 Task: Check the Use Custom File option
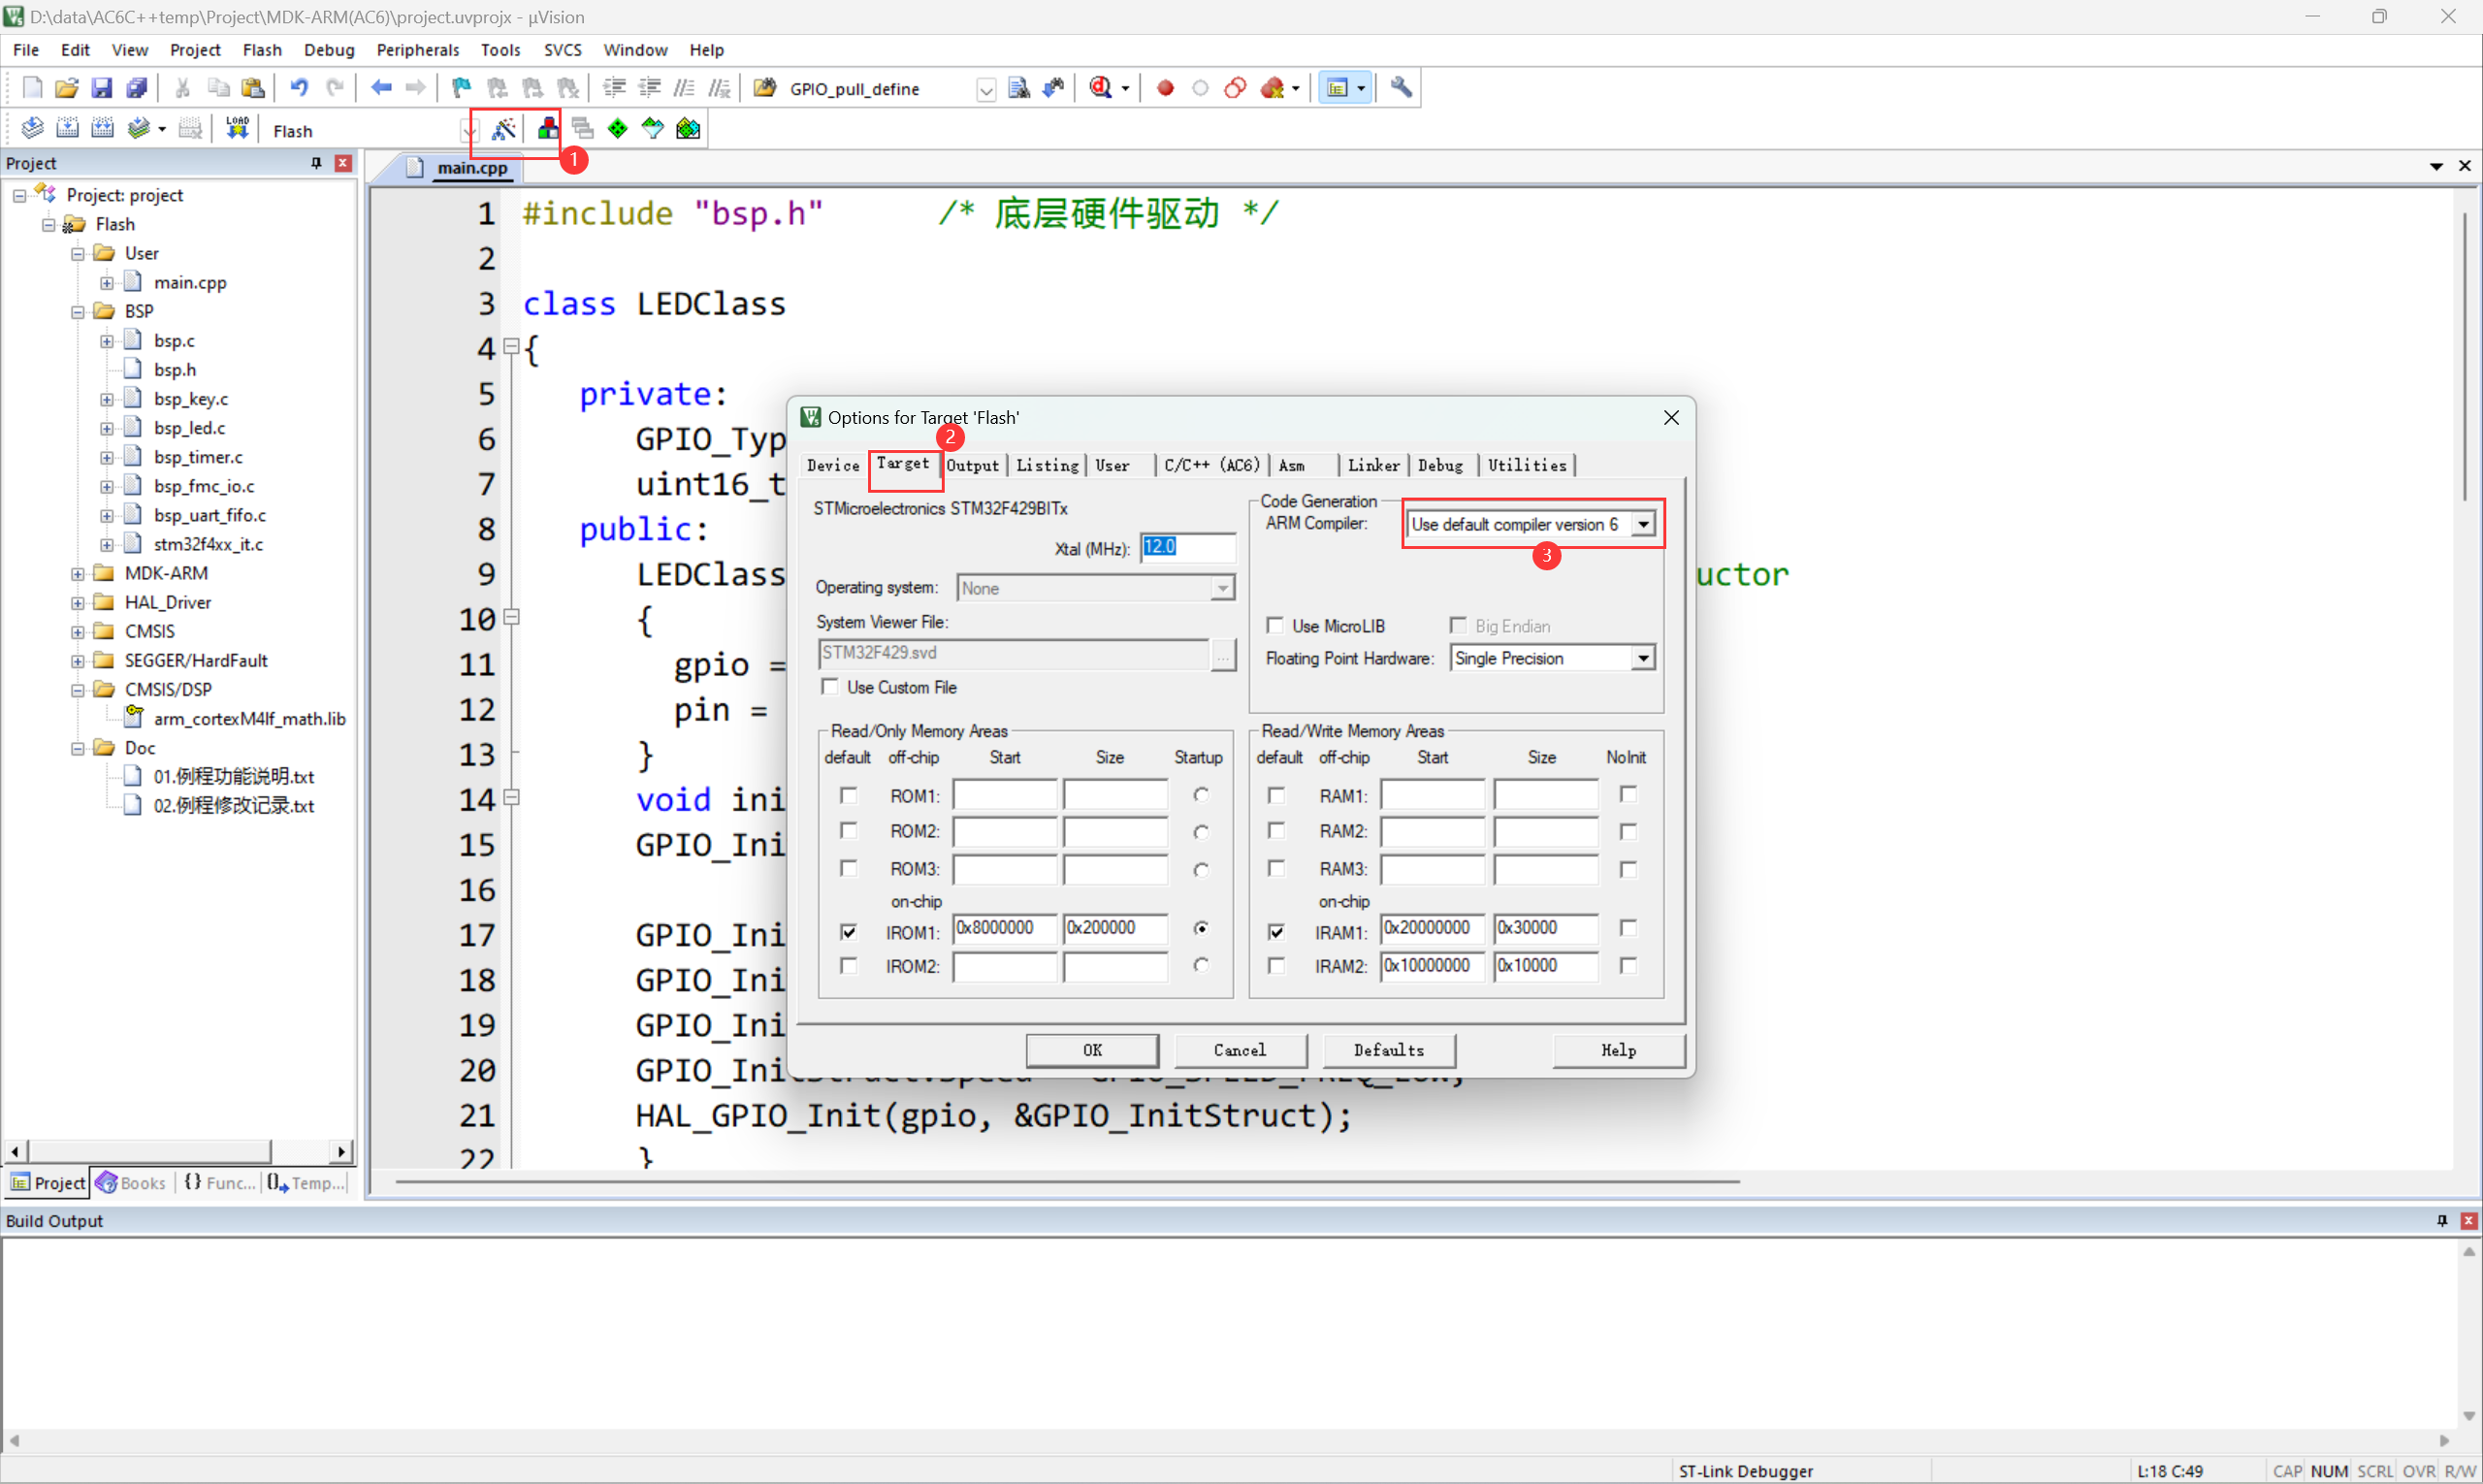[x=830, y=687]
